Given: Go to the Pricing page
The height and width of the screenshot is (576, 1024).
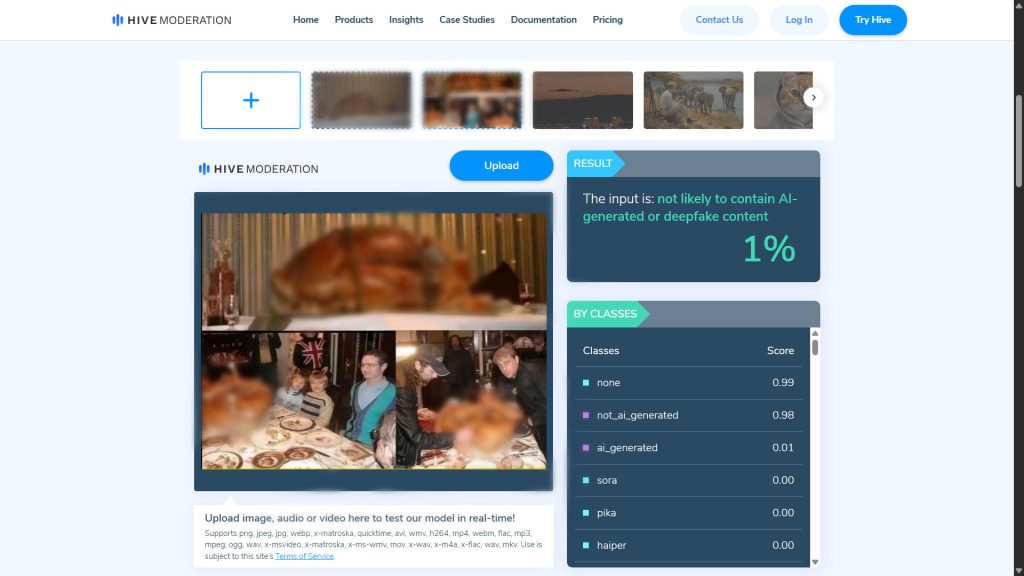Looking at the screenshot, I should coord(607,20).
